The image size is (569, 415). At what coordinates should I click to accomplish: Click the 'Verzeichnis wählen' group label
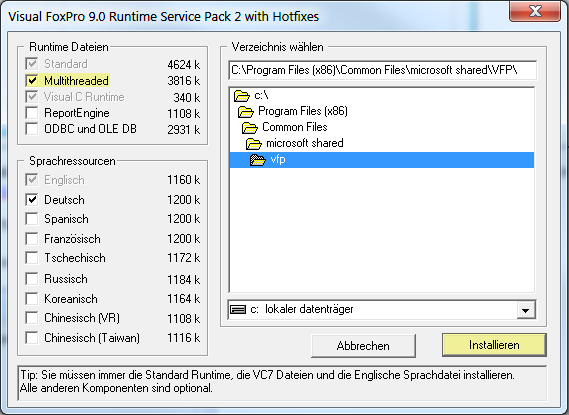coord(278,47)
